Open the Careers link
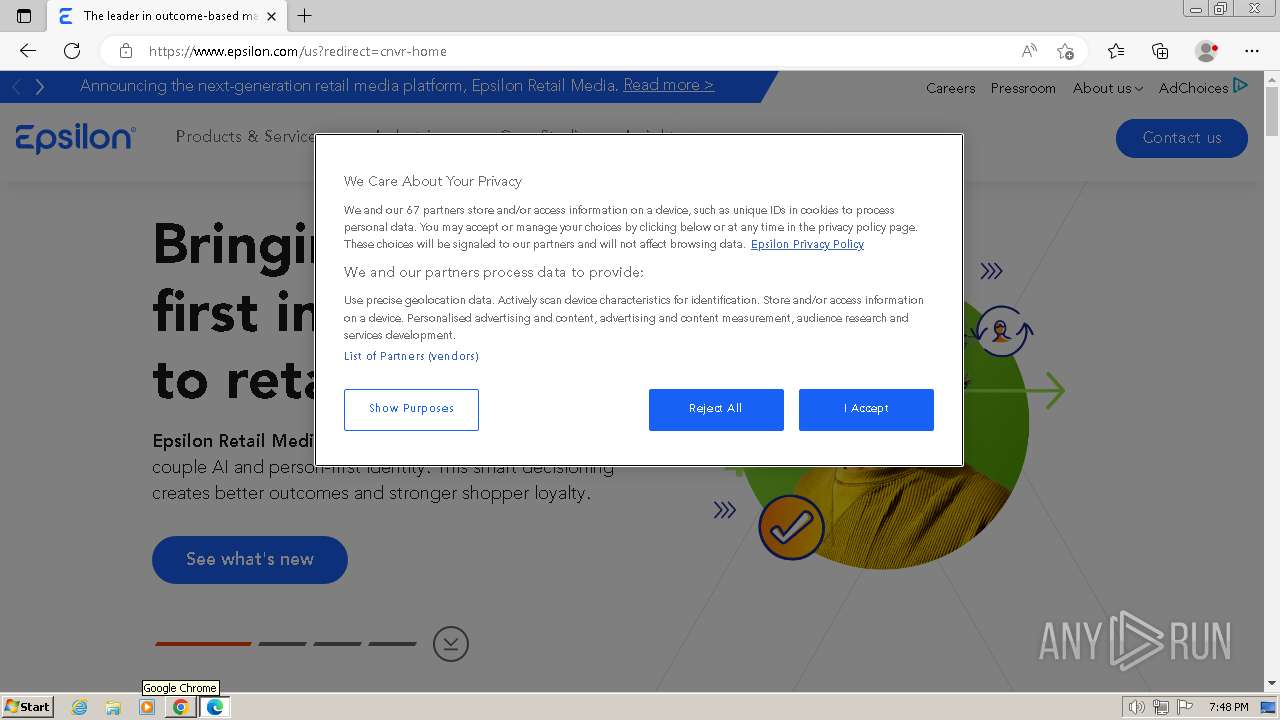 (950, 88)
